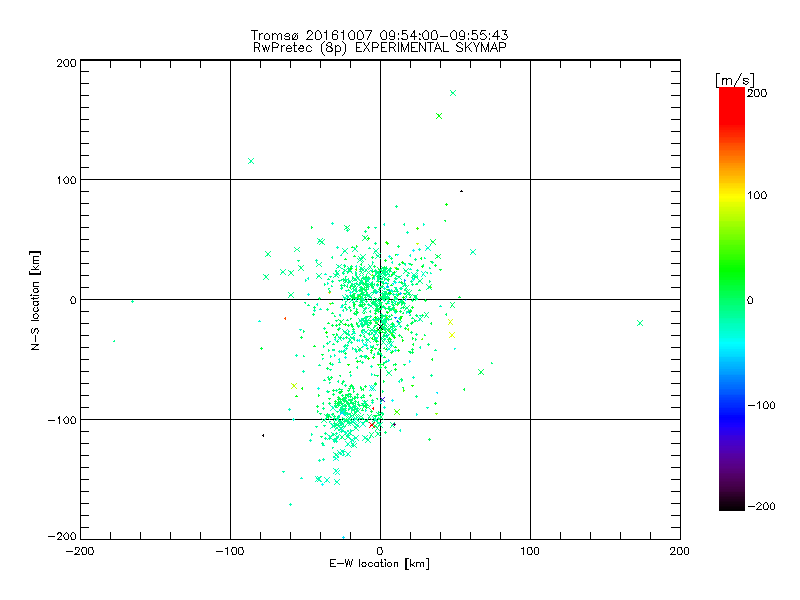Click the colorbar's '-100' label

[761, 405]
